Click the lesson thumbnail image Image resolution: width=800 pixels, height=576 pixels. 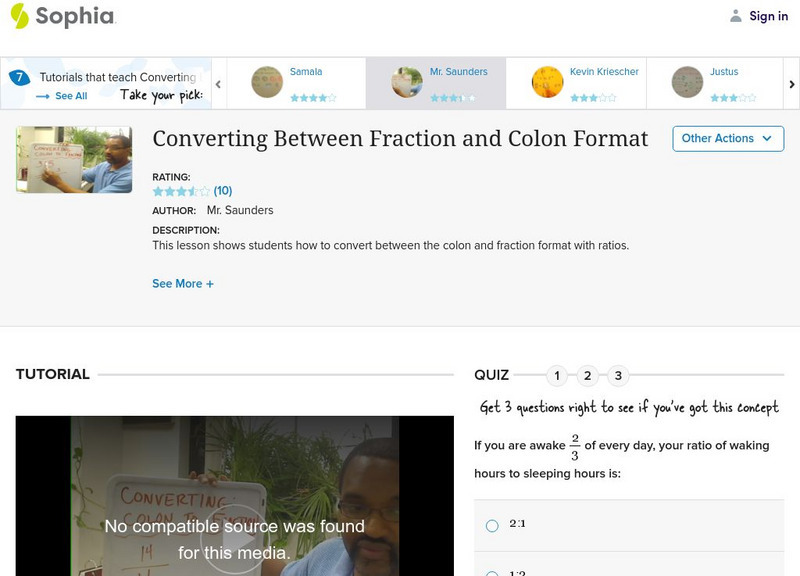click(74, 159)
